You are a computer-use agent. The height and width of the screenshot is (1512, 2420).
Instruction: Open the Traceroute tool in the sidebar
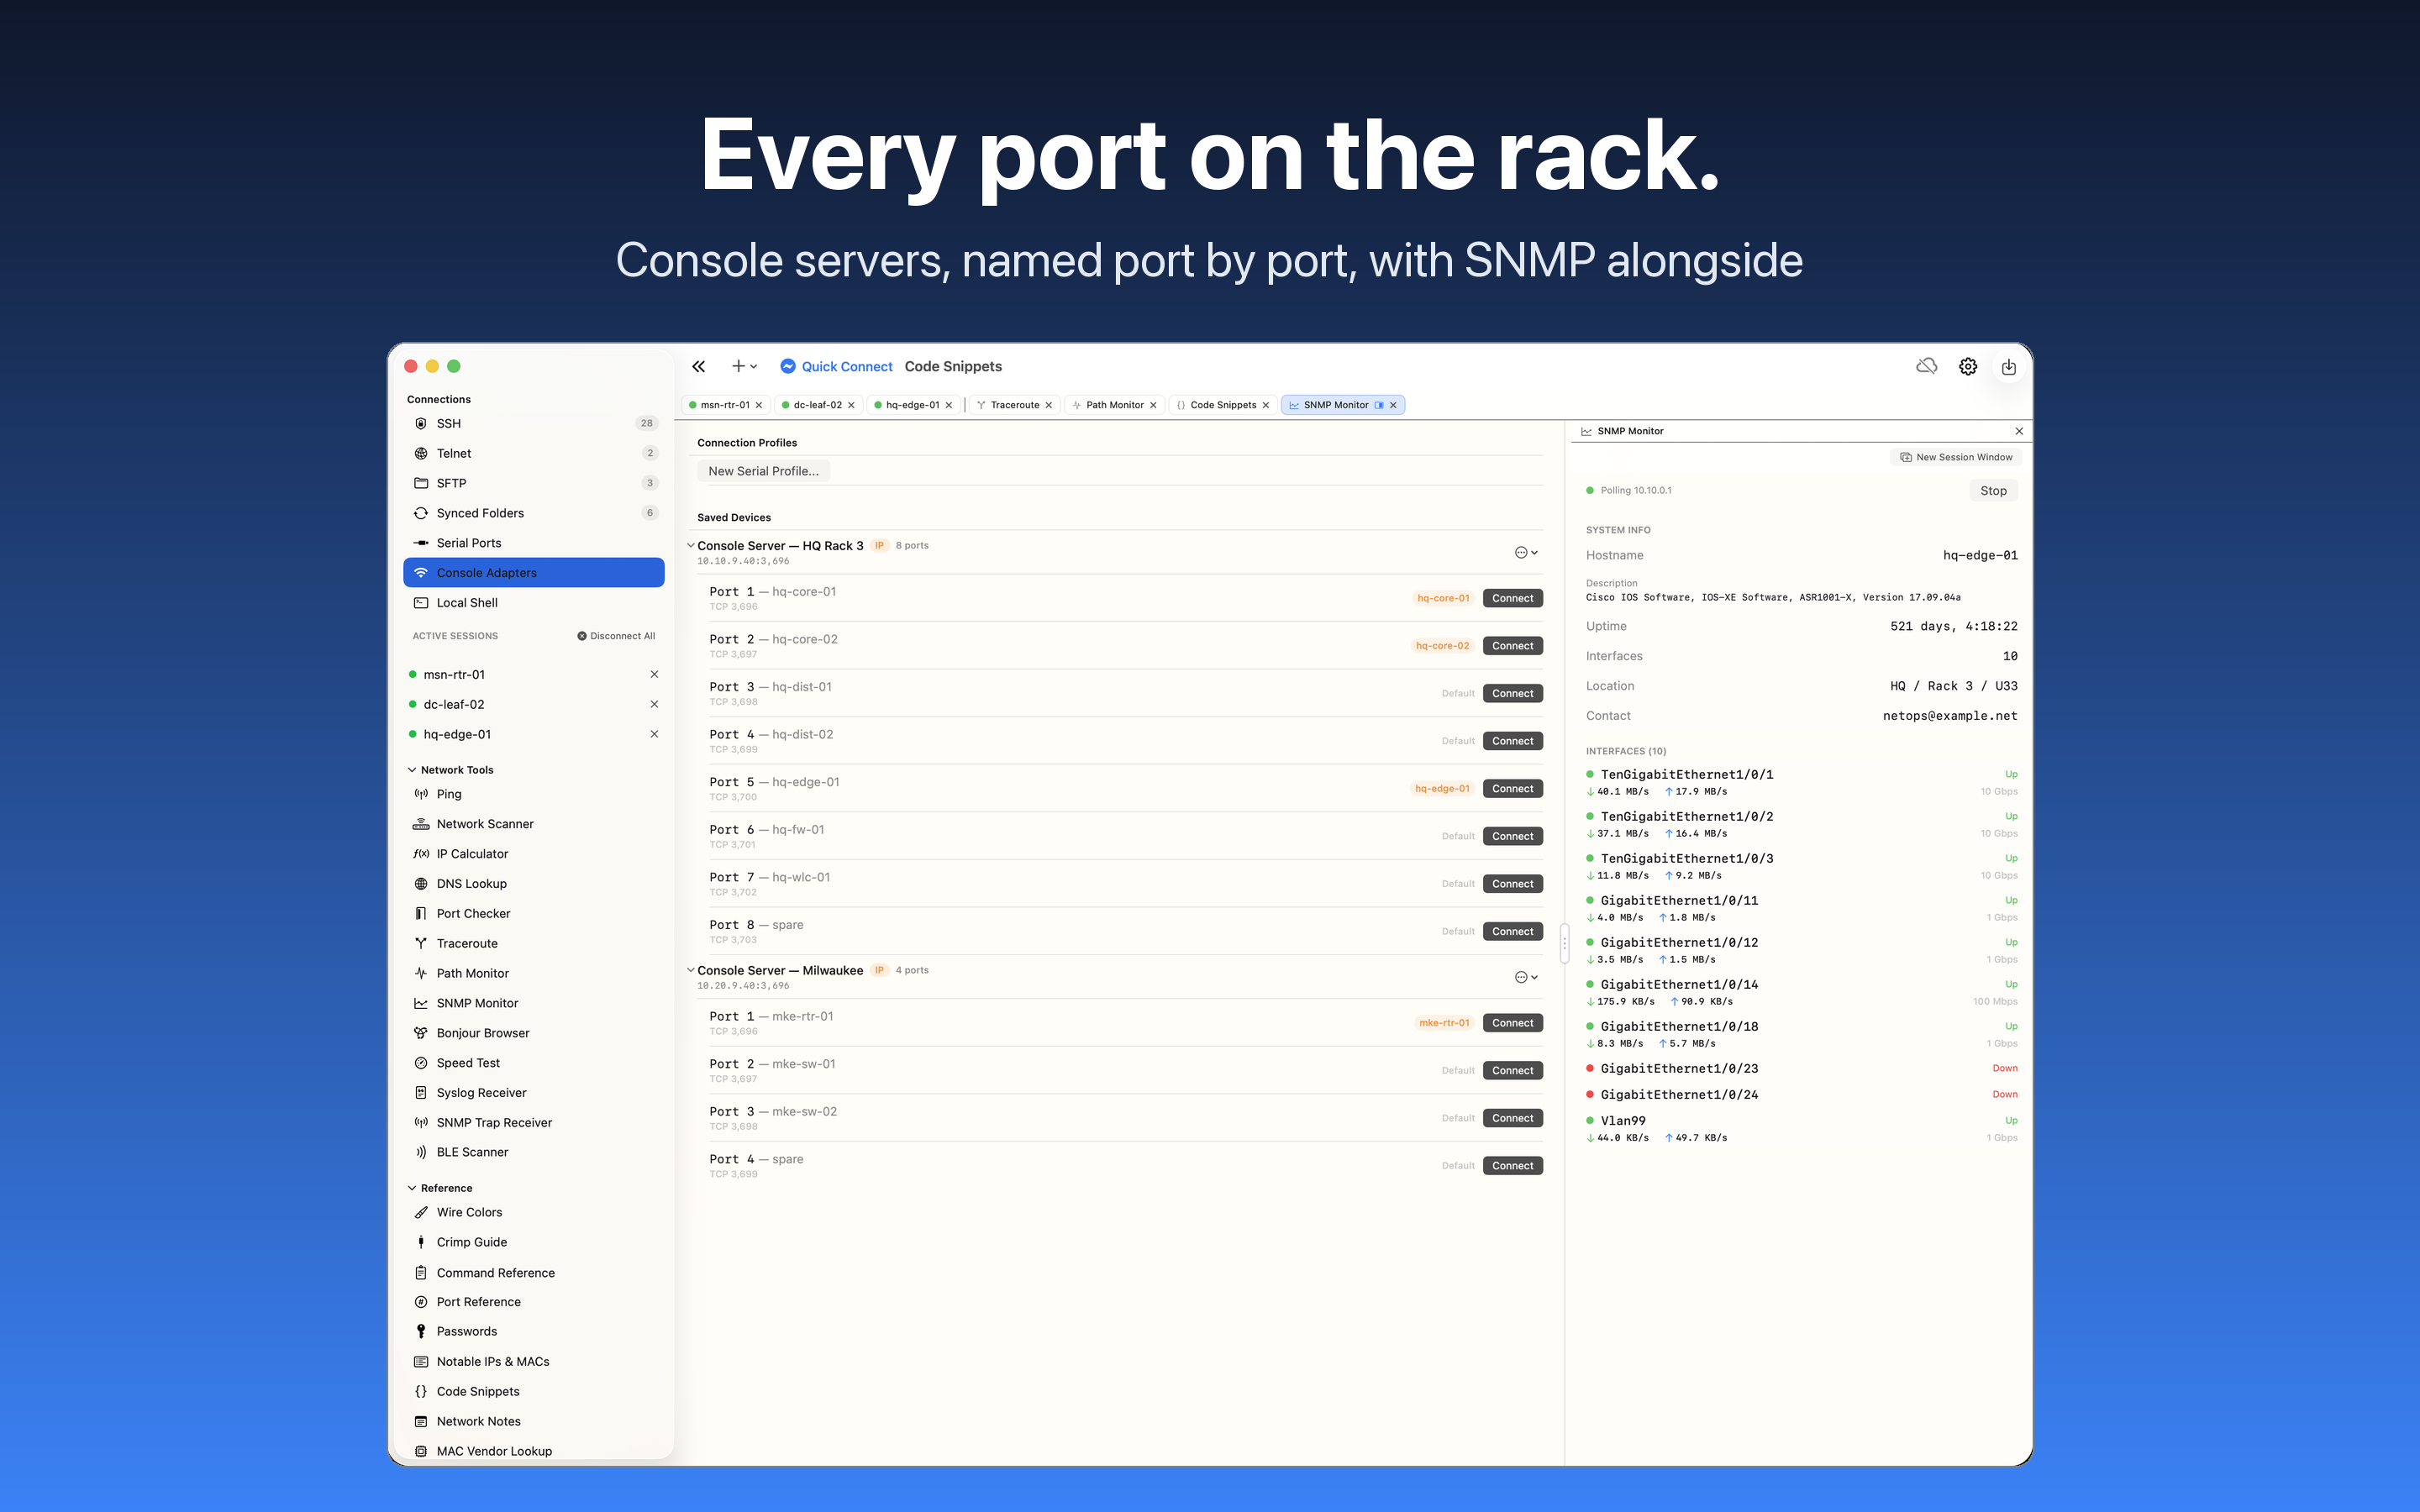[534, 944]
